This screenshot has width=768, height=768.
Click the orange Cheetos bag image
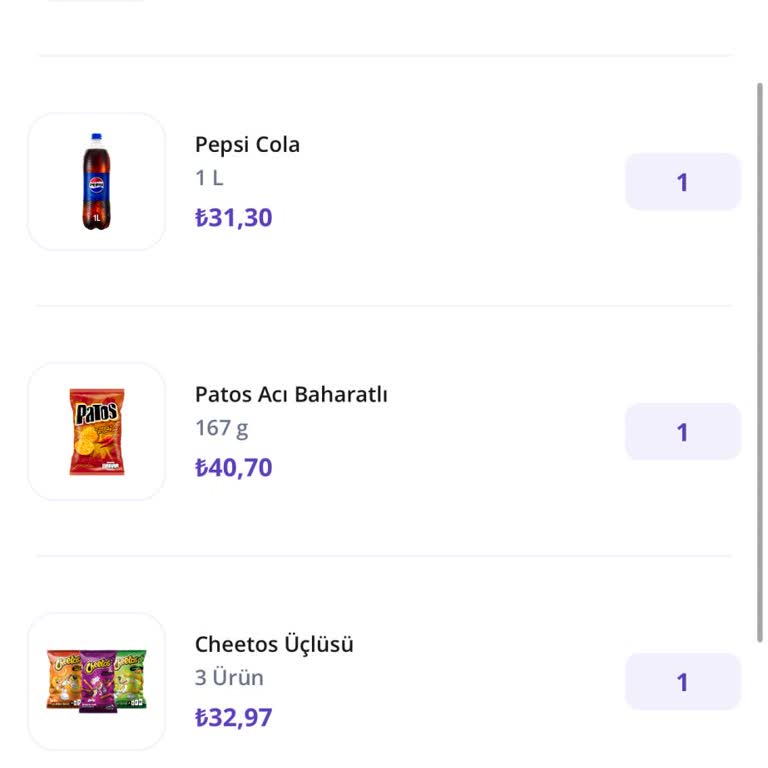click(x=64, y=681)
